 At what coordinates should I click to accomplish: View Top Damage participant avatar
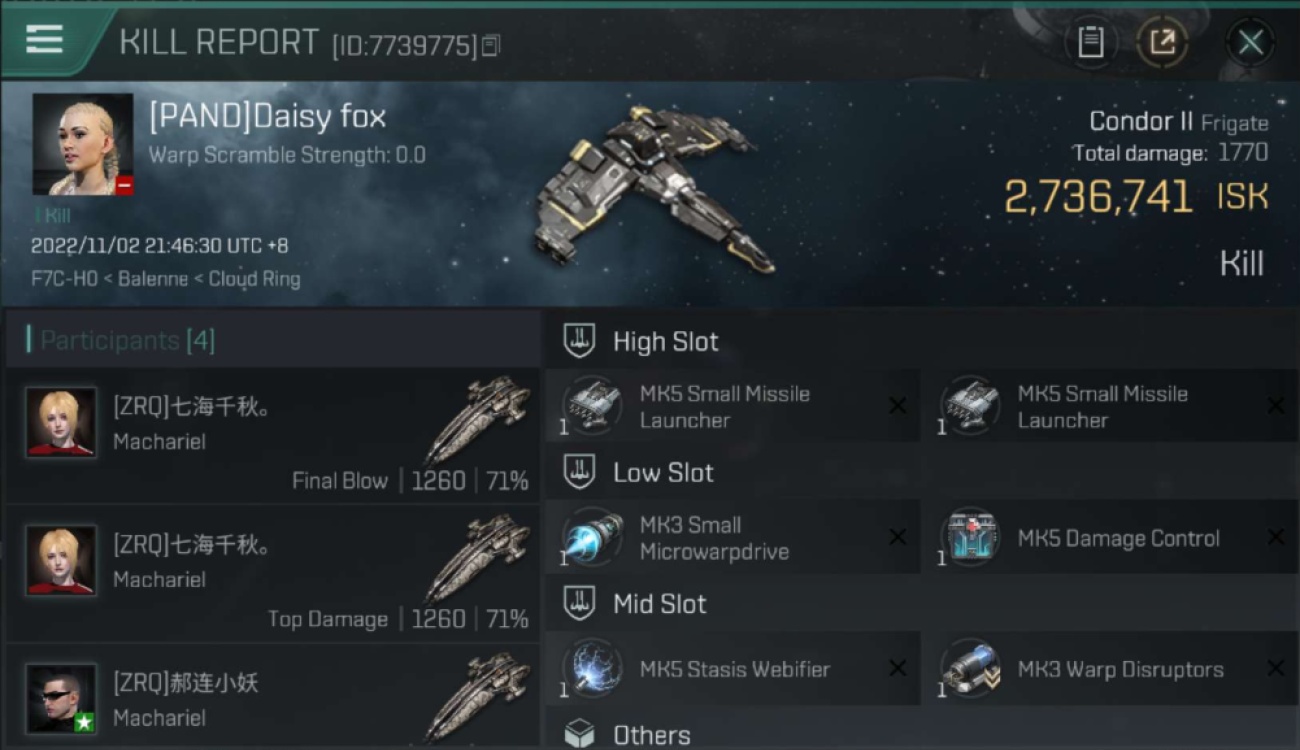click(x=61, y=560)
